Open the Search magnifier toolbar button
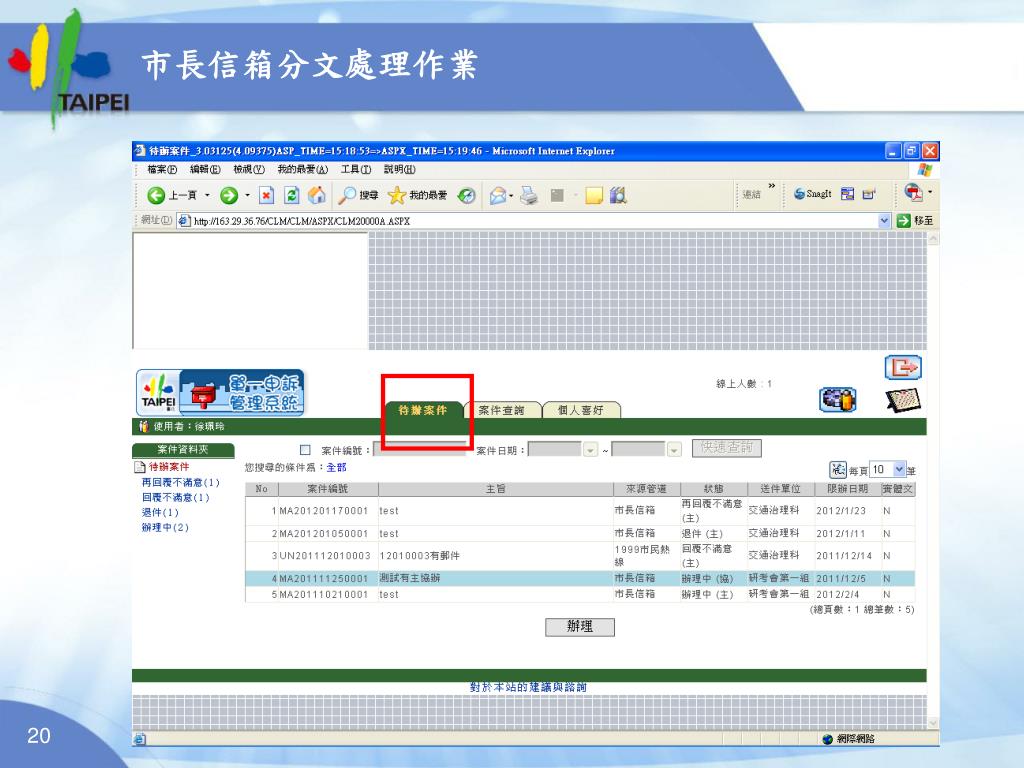The image size is (1024, 768). click(359, 195)
